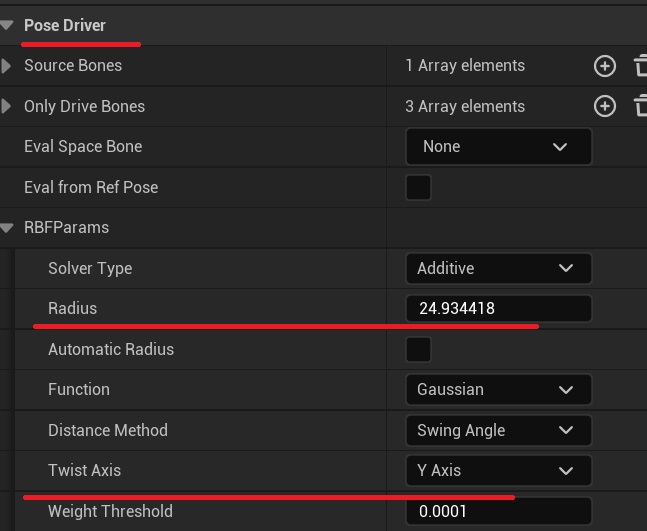Empty the Only Drive Bones array
647x531 pixels.
pyautogui.click(x=640, y=106)
